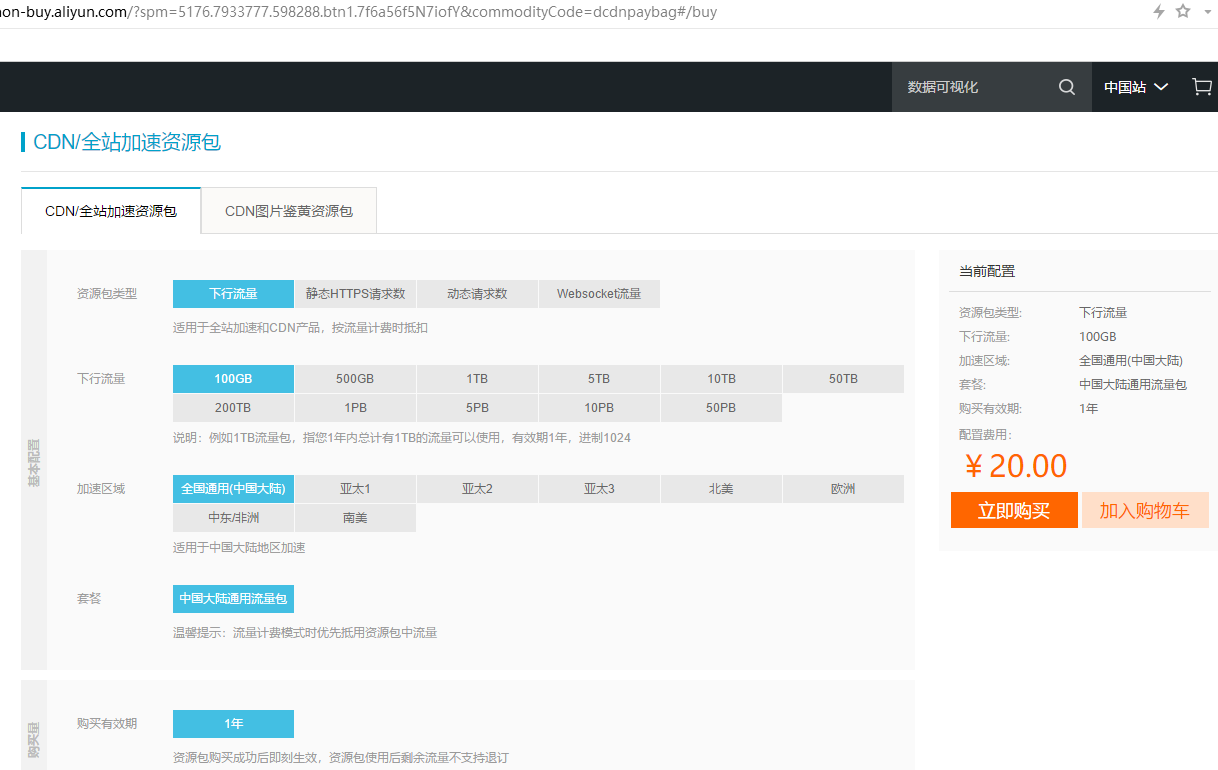Open the shopping cart icon
Viewport: 1218px width, 770px height.
(1202, 87)
